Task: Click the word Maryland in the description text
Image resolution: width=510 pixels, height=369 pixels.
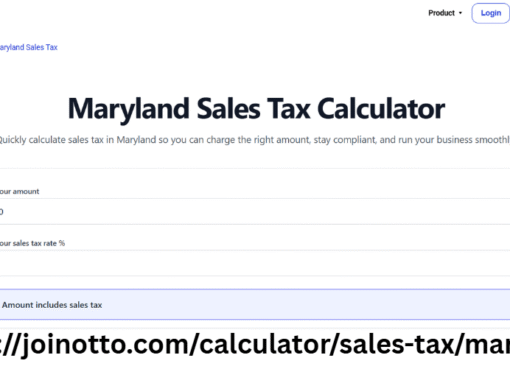Action: 136,140
